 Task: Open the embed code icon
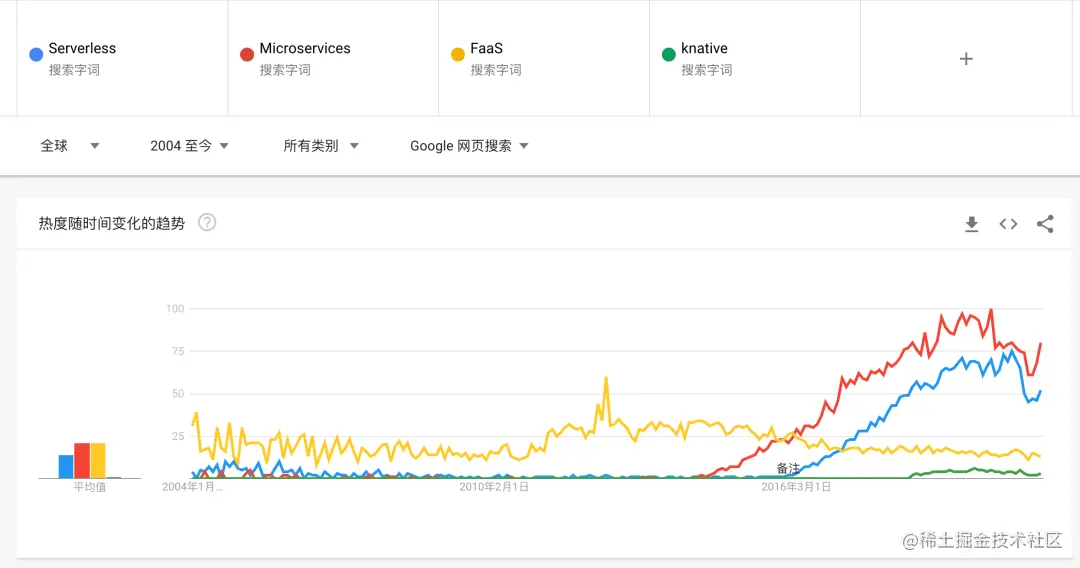(1008, 224)
